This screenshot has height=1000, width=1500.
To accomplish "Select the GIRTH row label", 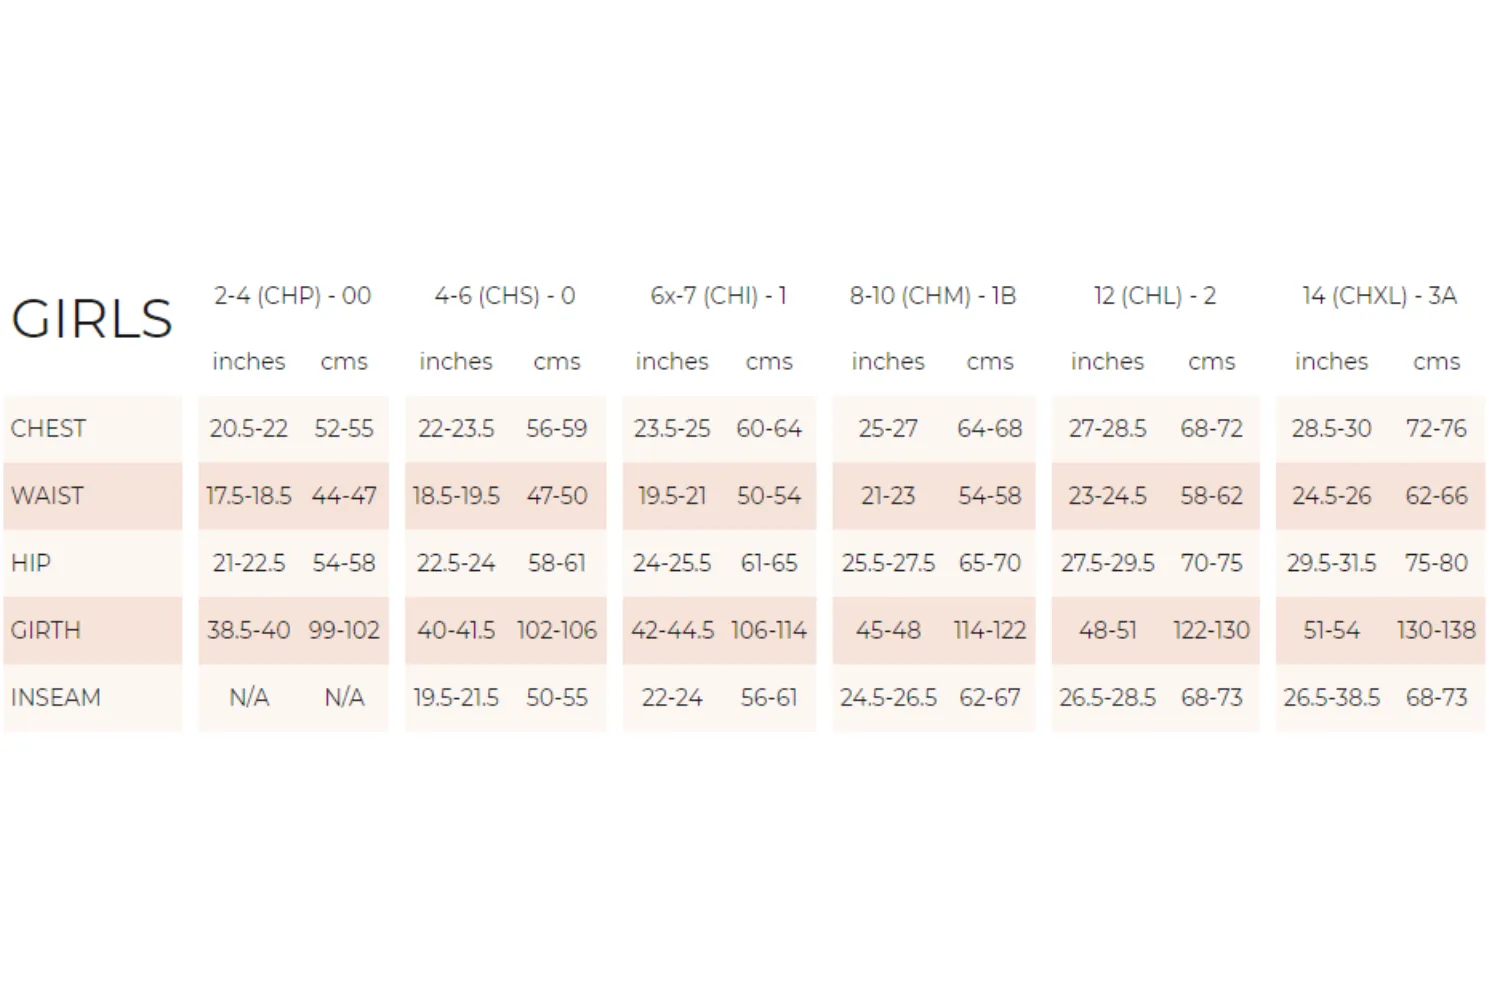I will (x=46, y=630).
